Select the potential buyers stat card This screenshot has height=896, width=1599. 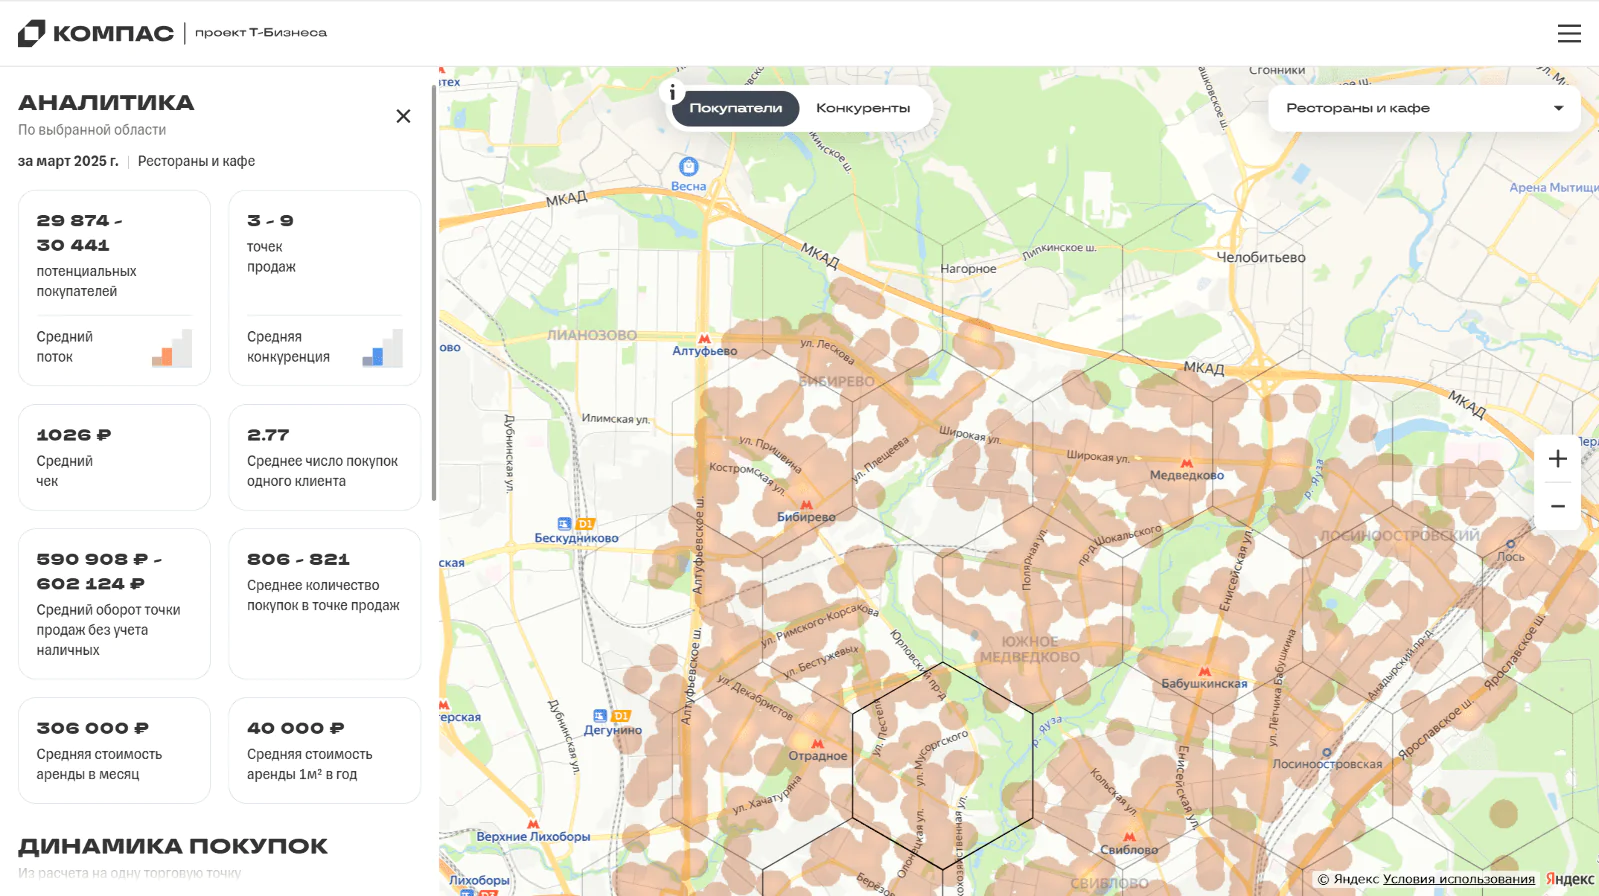114,288
